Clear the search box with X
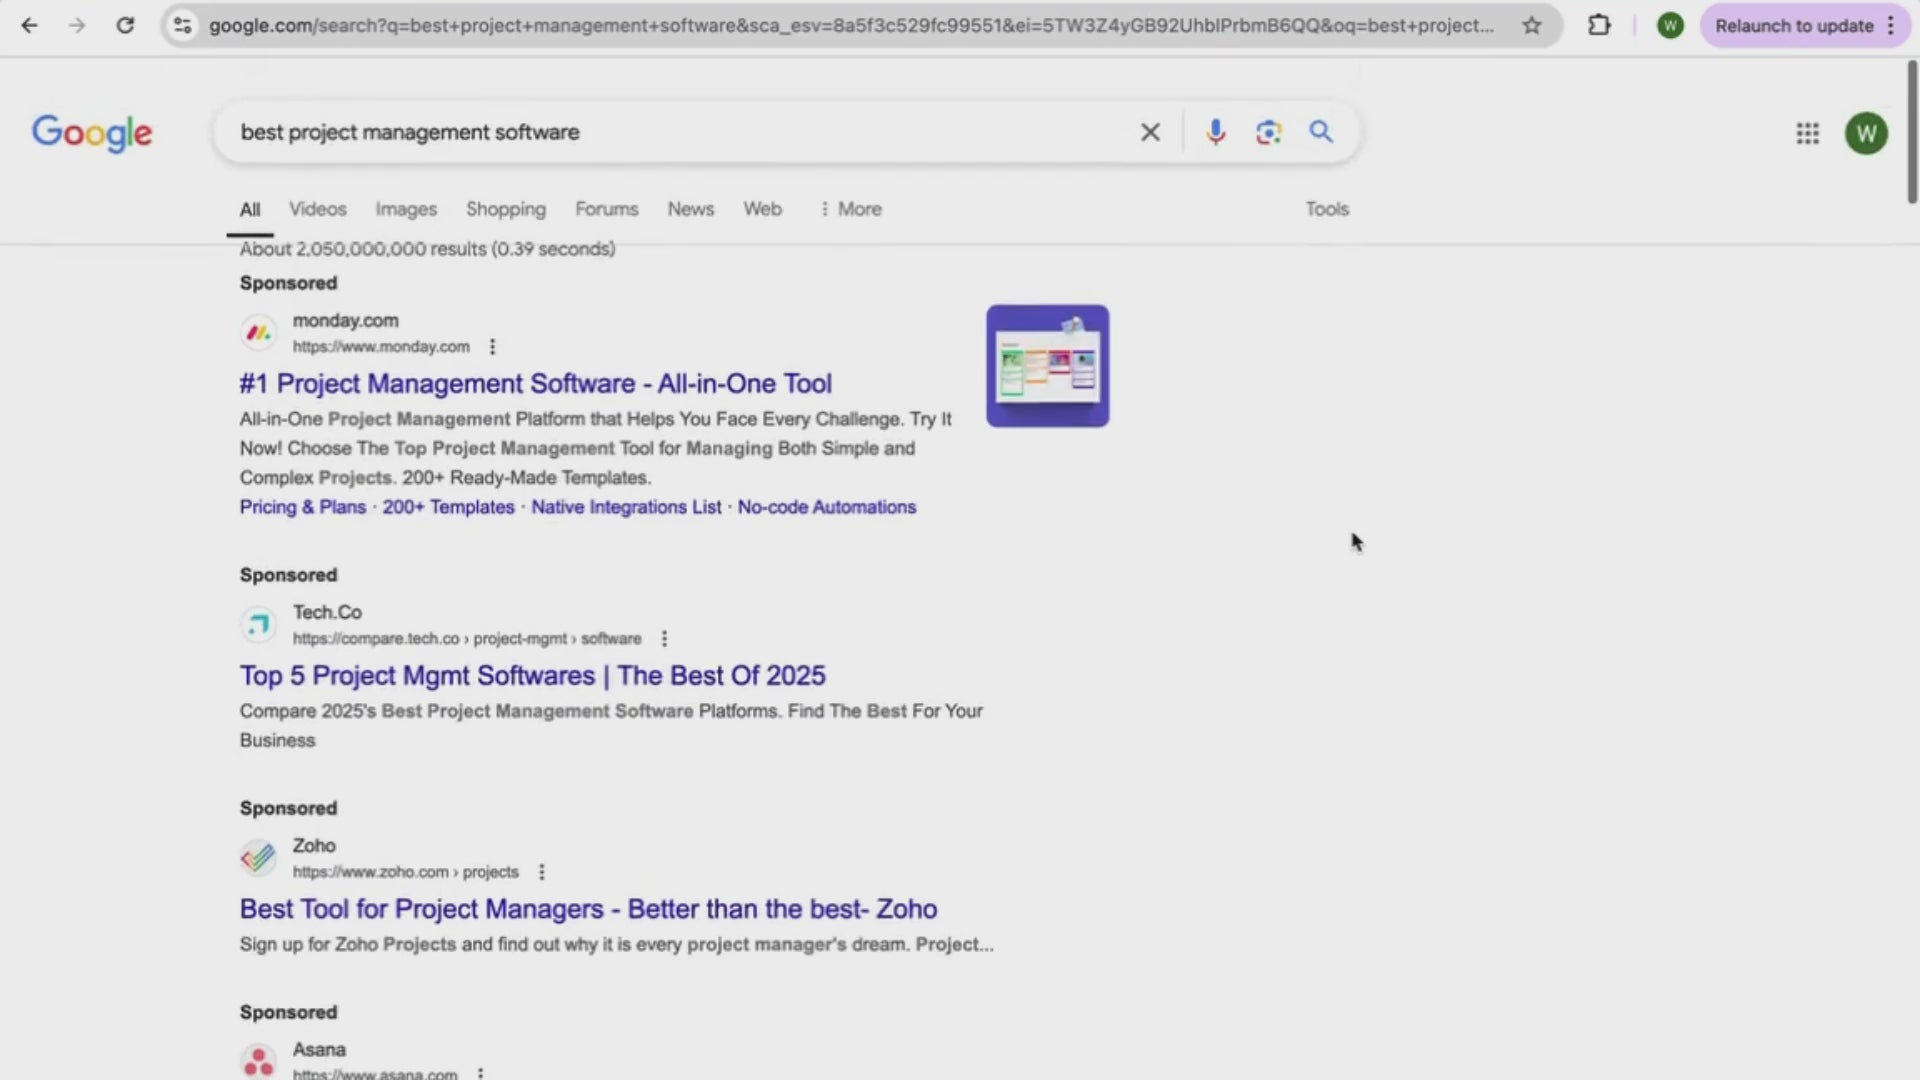This screenshot has width=1920, height=1080. [x=1150, y=132]
